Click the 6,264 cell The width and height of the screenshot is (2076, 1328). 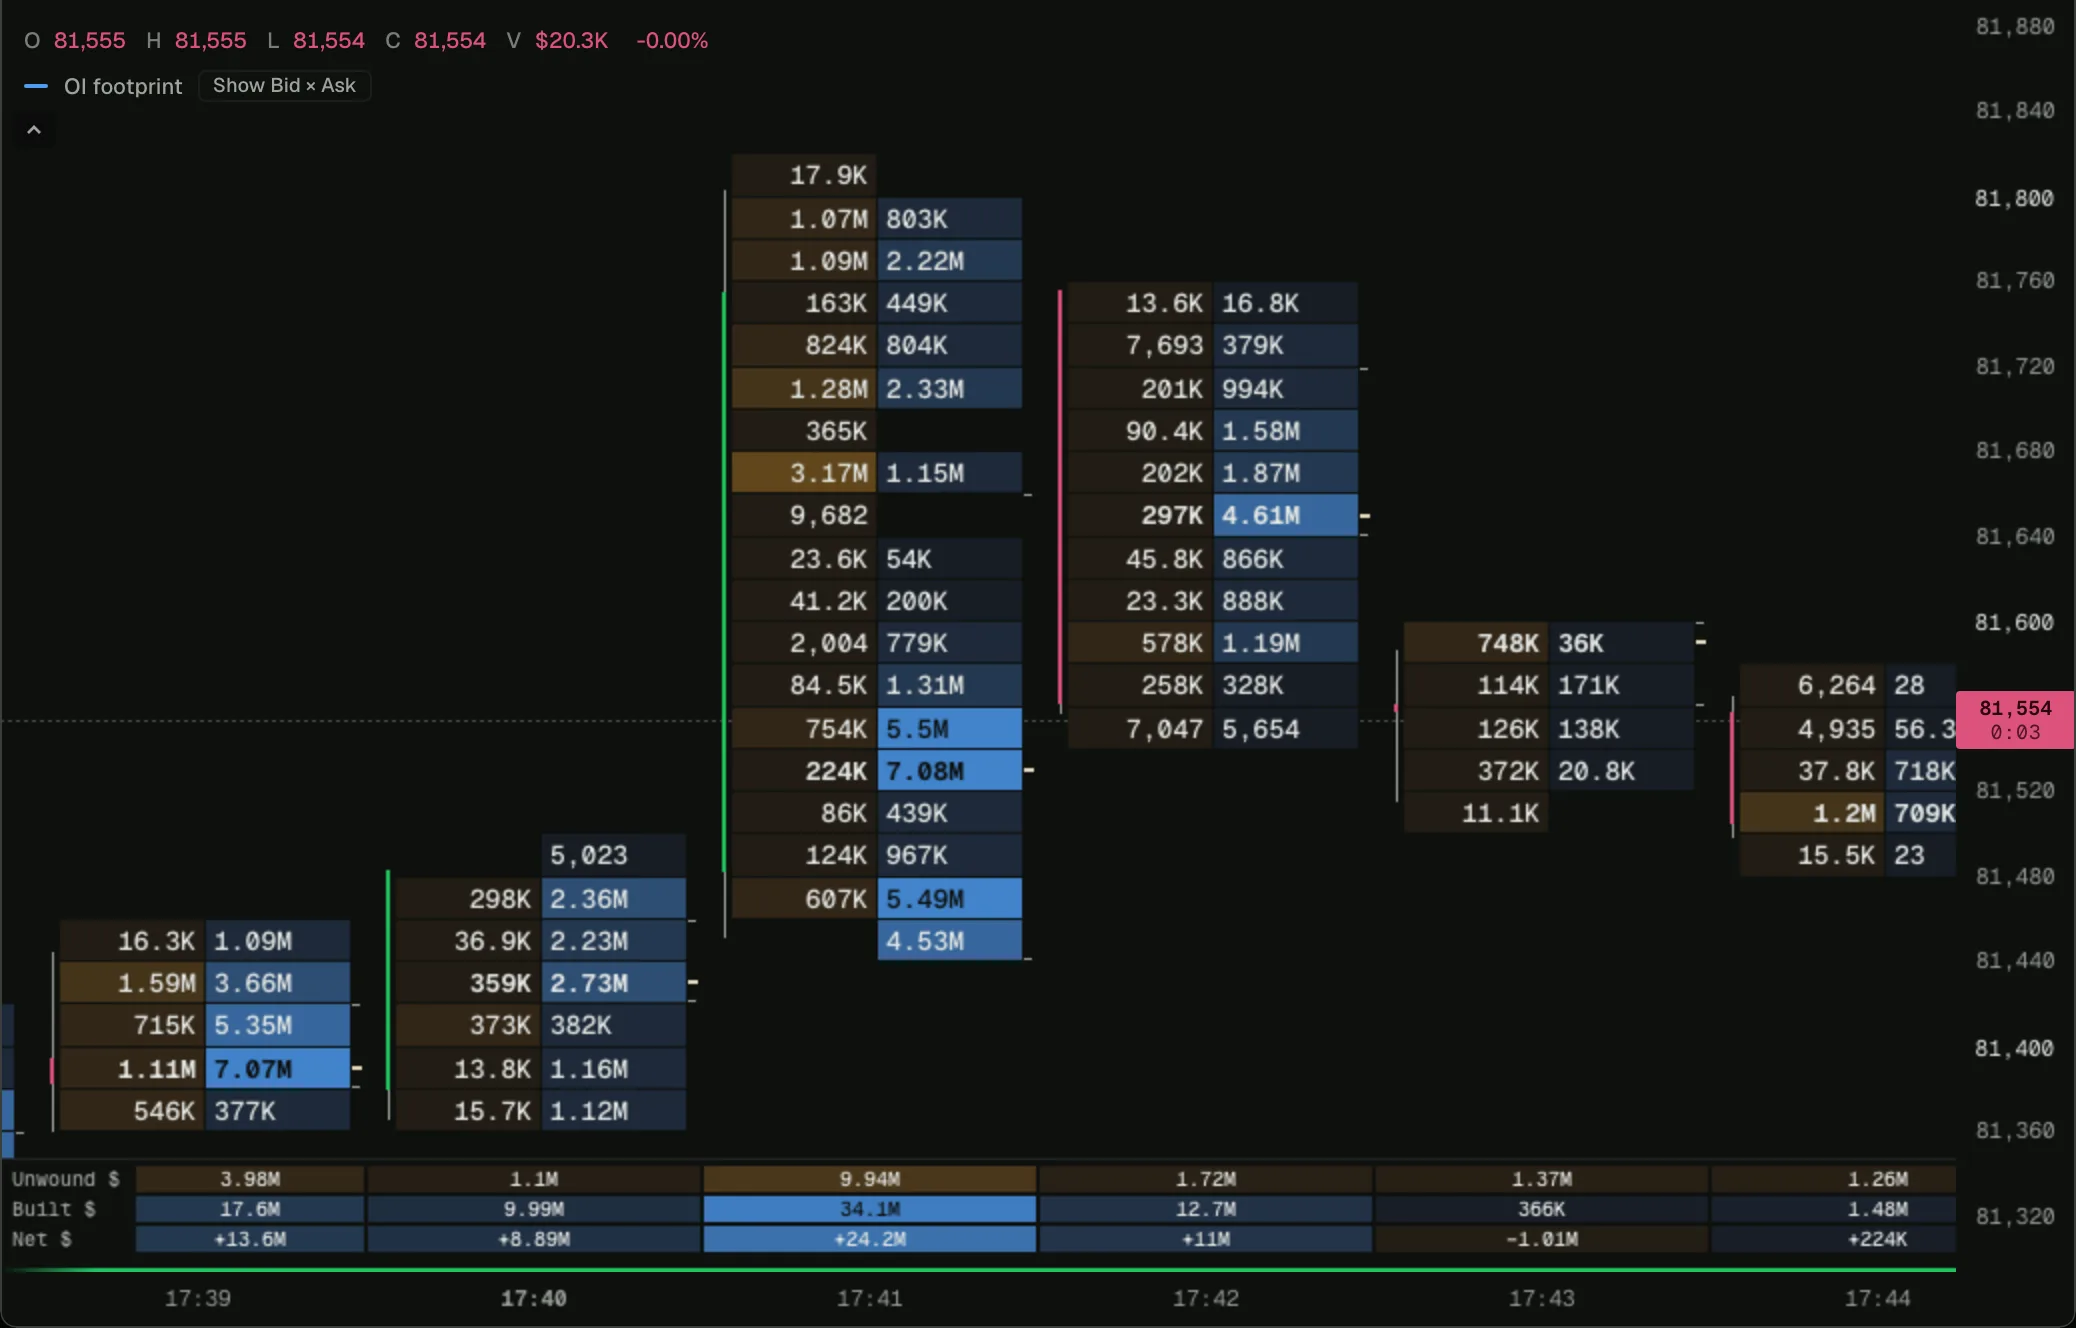1811,685
